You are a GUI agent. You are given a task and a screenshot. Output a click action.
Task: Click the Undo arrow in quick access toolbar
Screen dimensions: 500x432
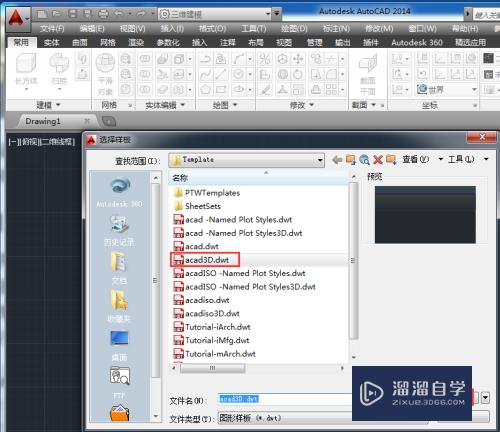pos(119,14)
